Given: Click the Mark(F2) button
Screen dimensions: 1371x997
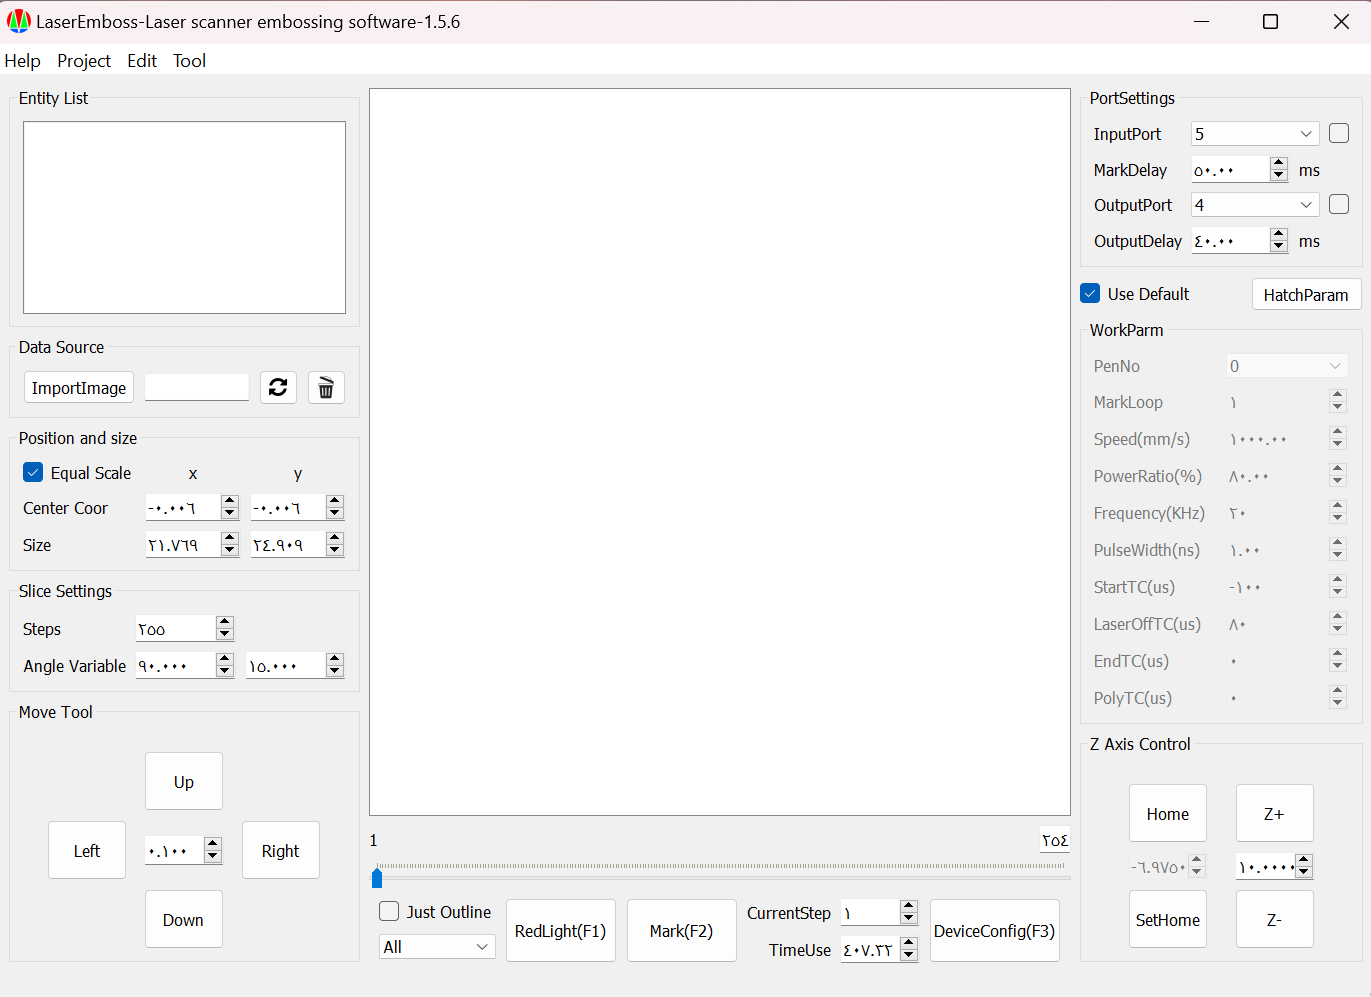Looking at the screenshot, I should [x=681, y=930].
